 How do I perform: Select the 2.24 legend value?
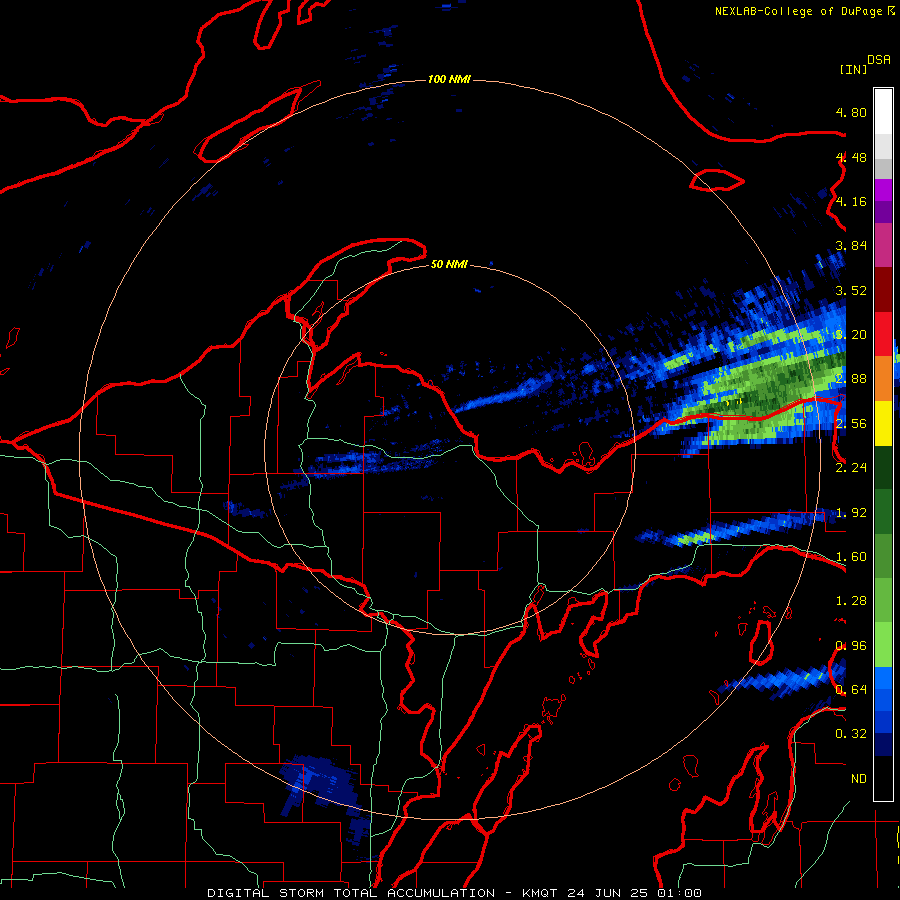pos(851,468)
